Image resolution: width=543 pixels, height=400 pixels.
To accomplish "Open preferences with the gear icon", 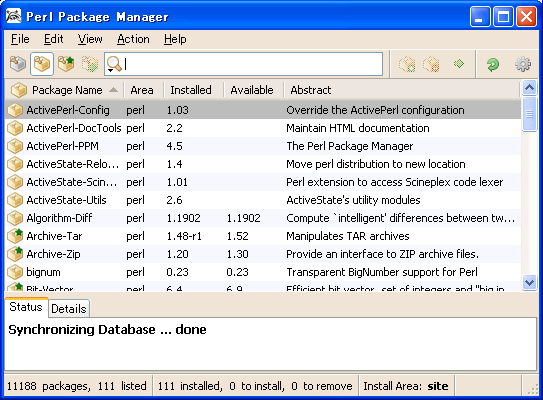I will tap(523, 64).
